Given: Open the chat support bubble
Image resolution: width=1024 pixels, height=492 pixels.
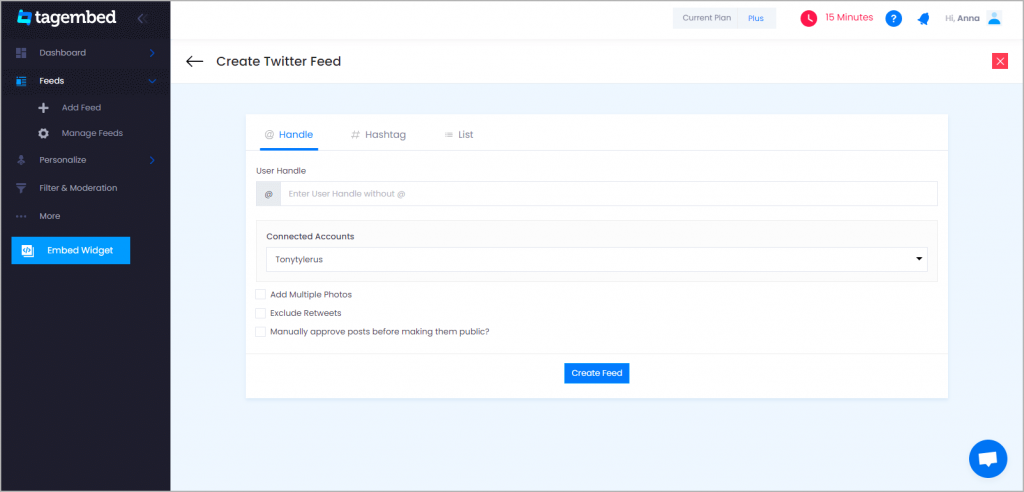Looking at the screenshot, I should [988, 459].
